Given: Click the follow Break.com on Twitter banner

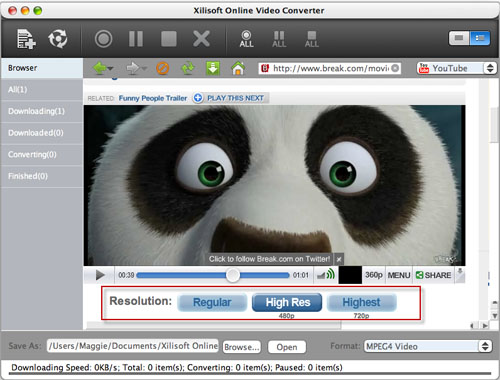Looking at the screenshot, I should click(x=269, y=259).
